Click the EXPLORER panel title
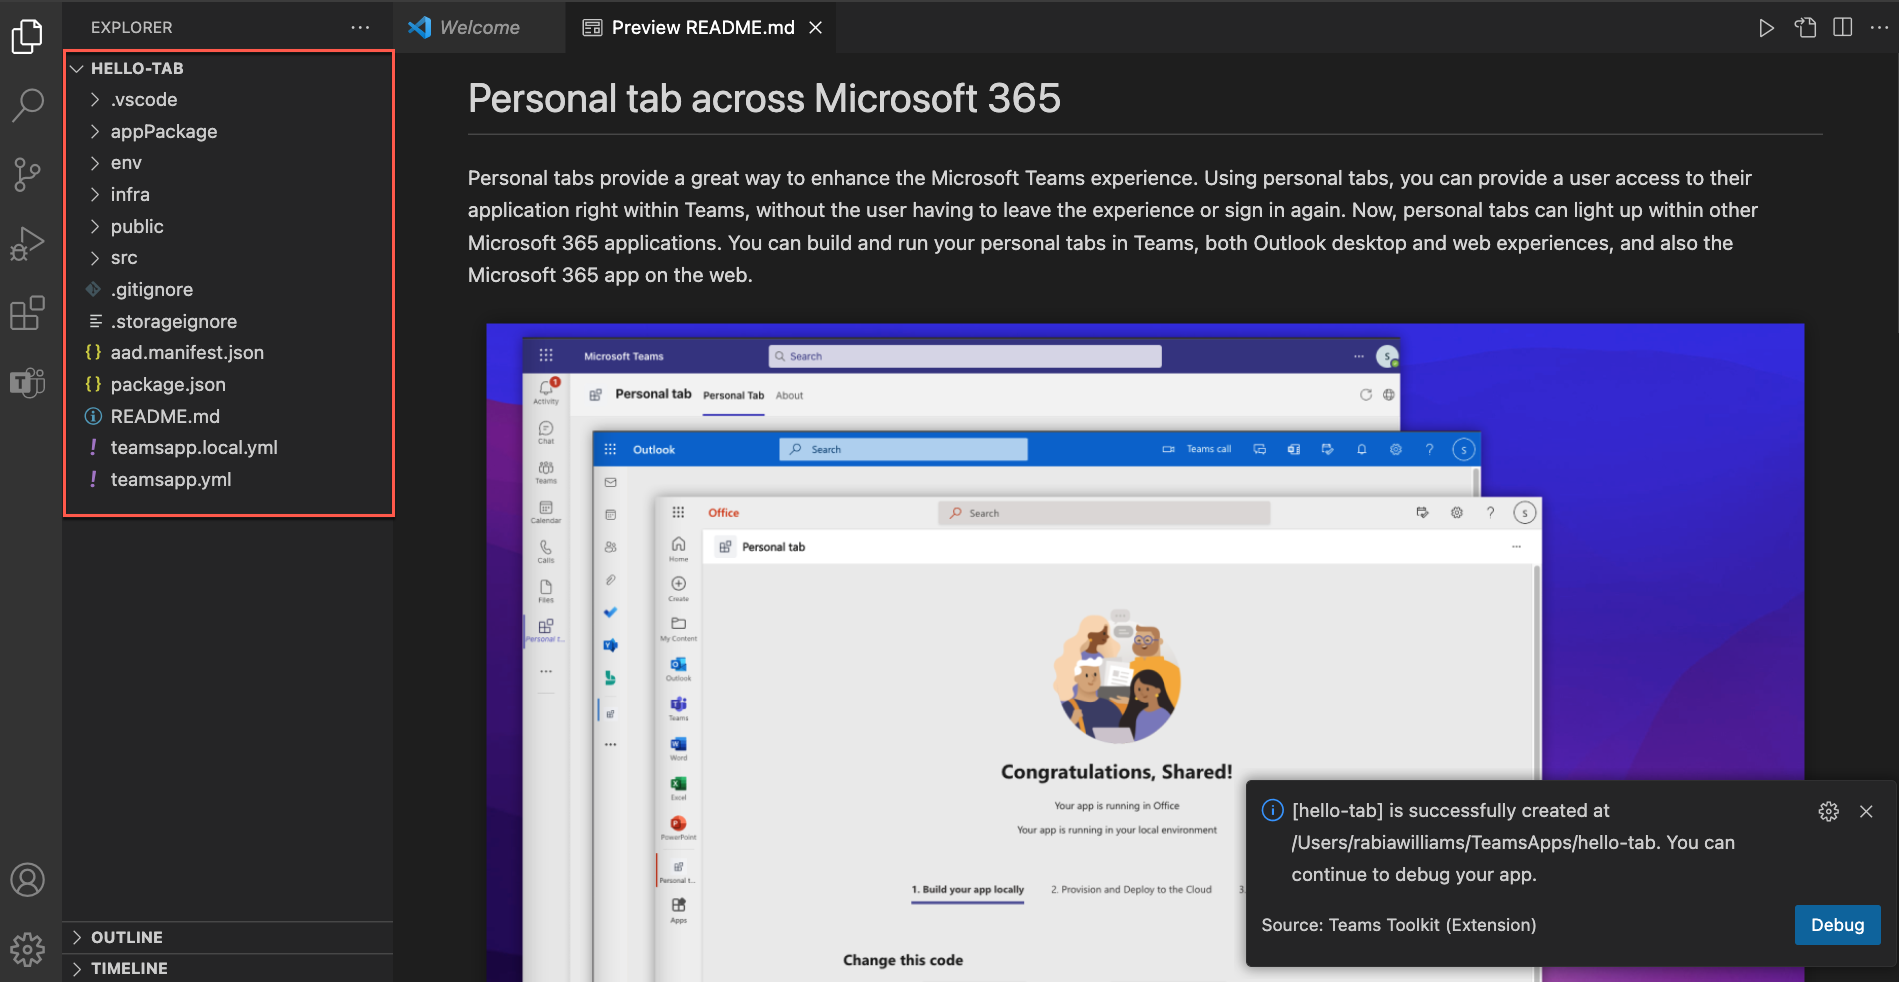This screenshot has height=982, width=1899. coord(132,28)
